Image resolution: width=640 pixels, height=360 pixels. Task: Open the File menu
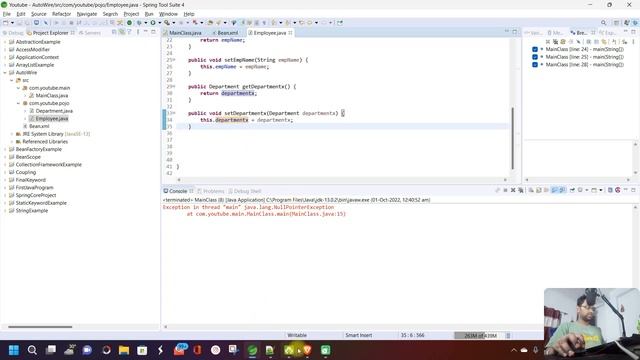[x=7, y=14]
